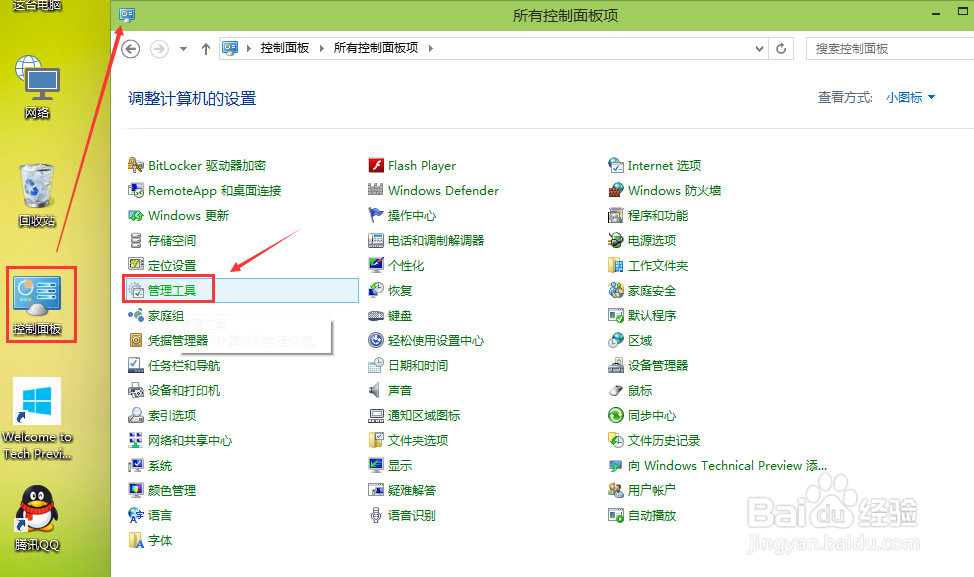This screenshot has width=974, height=577.
Task: Click the back navigation arrow
Action: point(130,47)
